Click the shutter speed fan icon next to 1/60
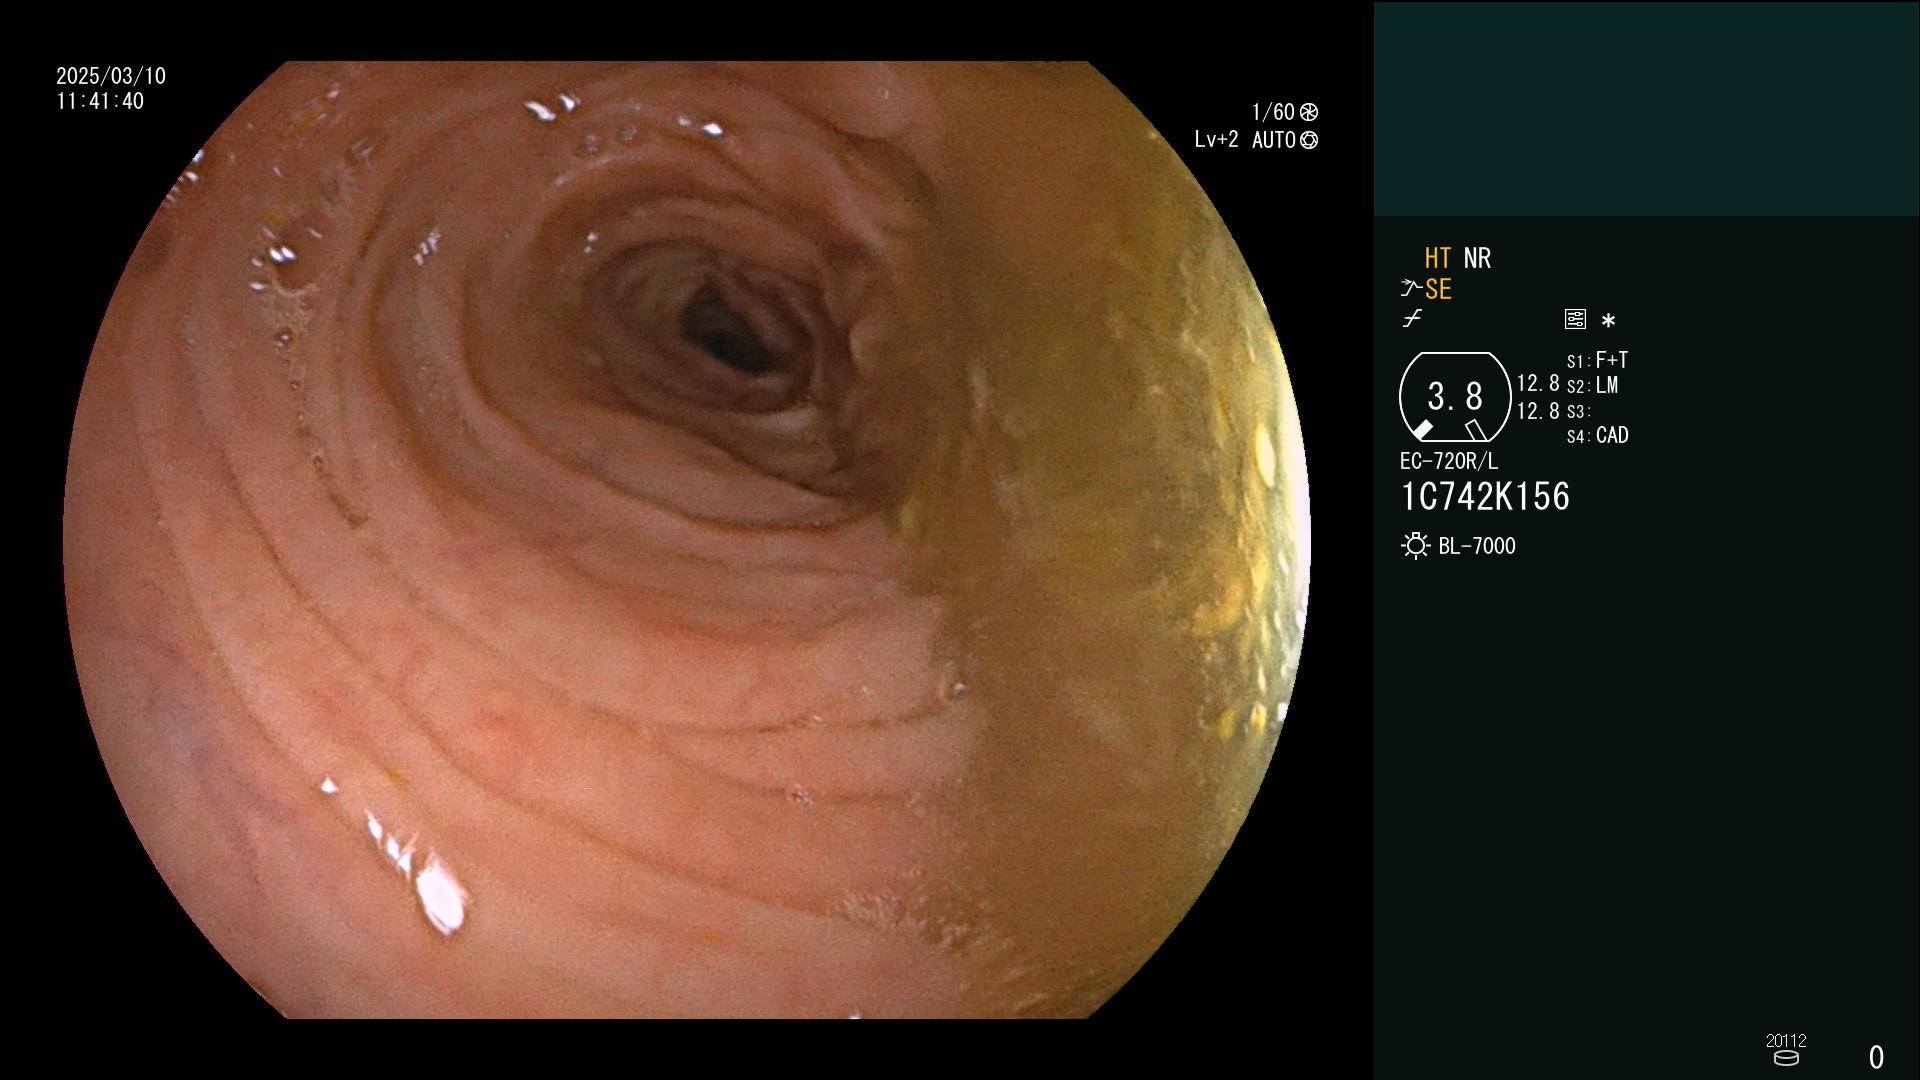Image resolution: width=1920 pixels, height=1080 pixels. coord(1309,112)
